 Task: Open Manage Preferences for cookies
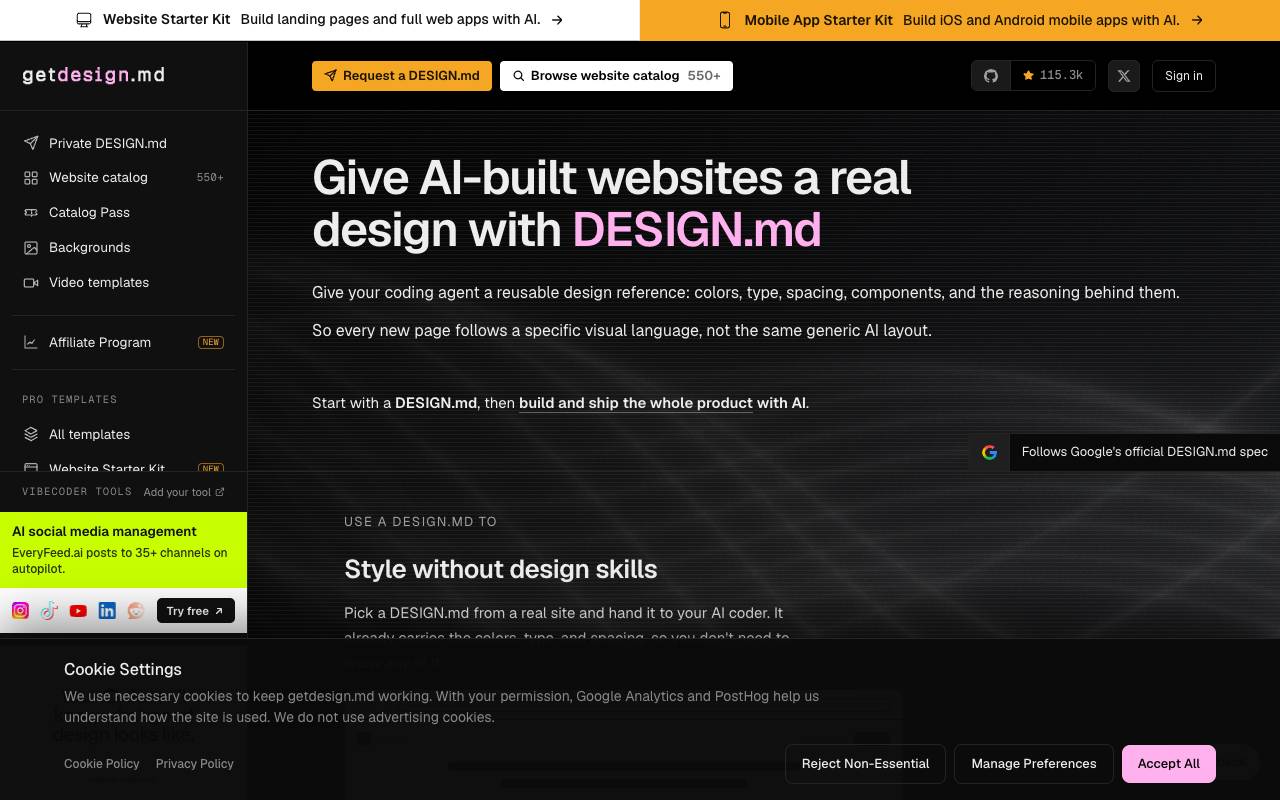click(x=1034, y=764)
